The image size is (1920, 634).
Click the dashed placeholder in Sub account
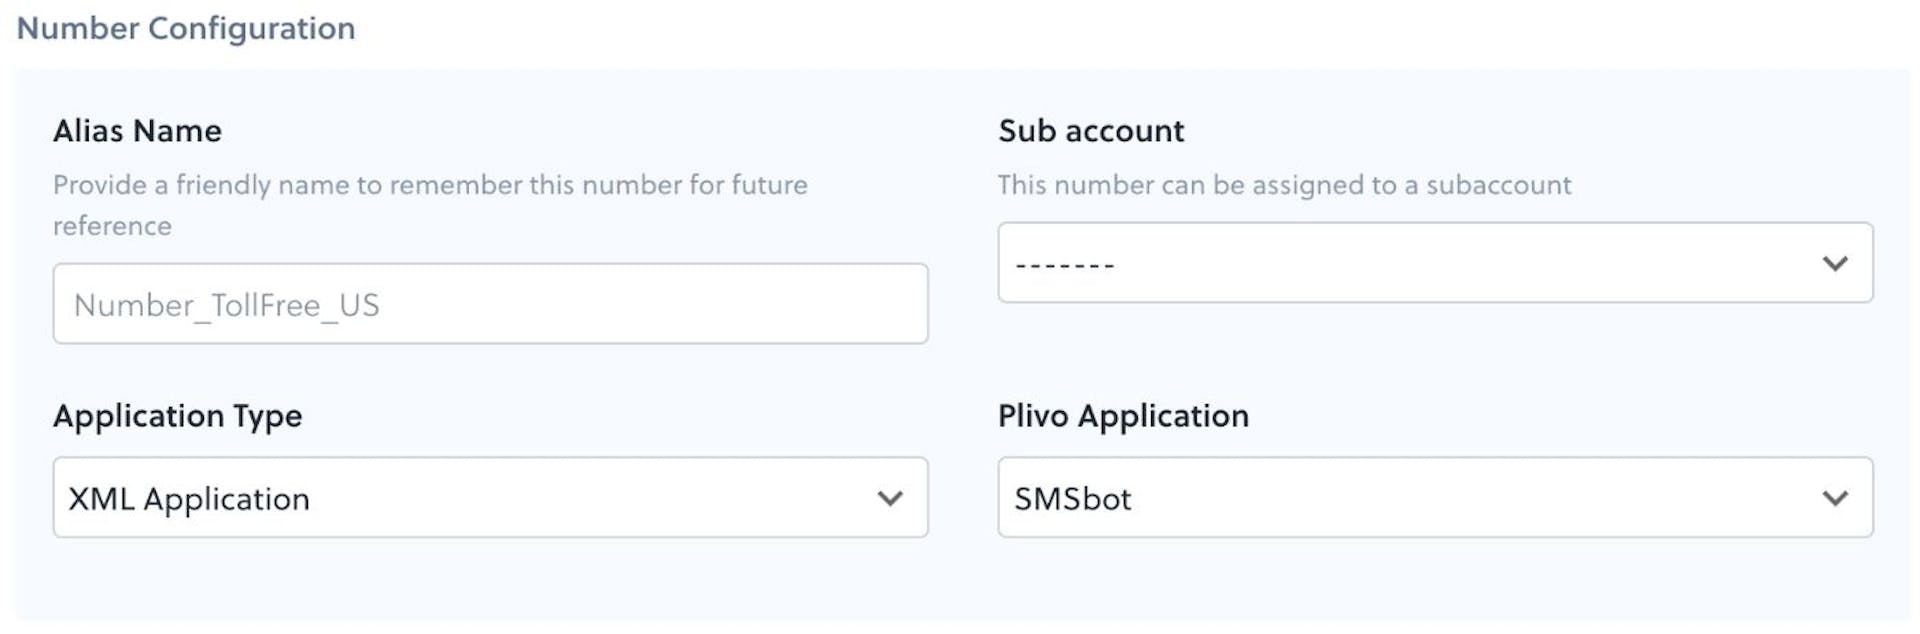coord(1056,262)
